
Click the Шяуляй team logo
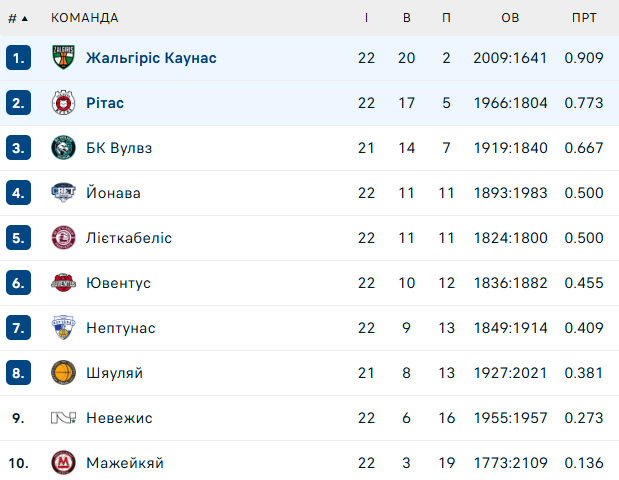click(x=63, y=373)
